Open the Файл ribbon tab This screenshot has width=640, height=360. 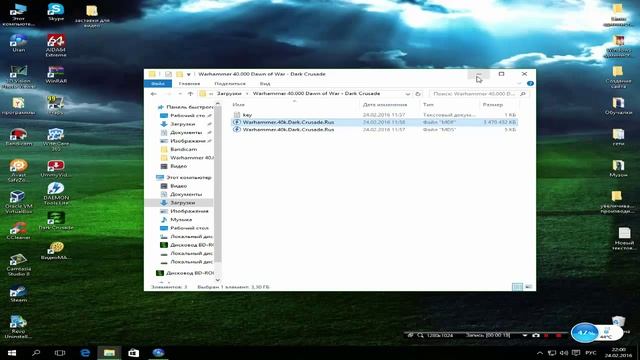coord(158,84)
